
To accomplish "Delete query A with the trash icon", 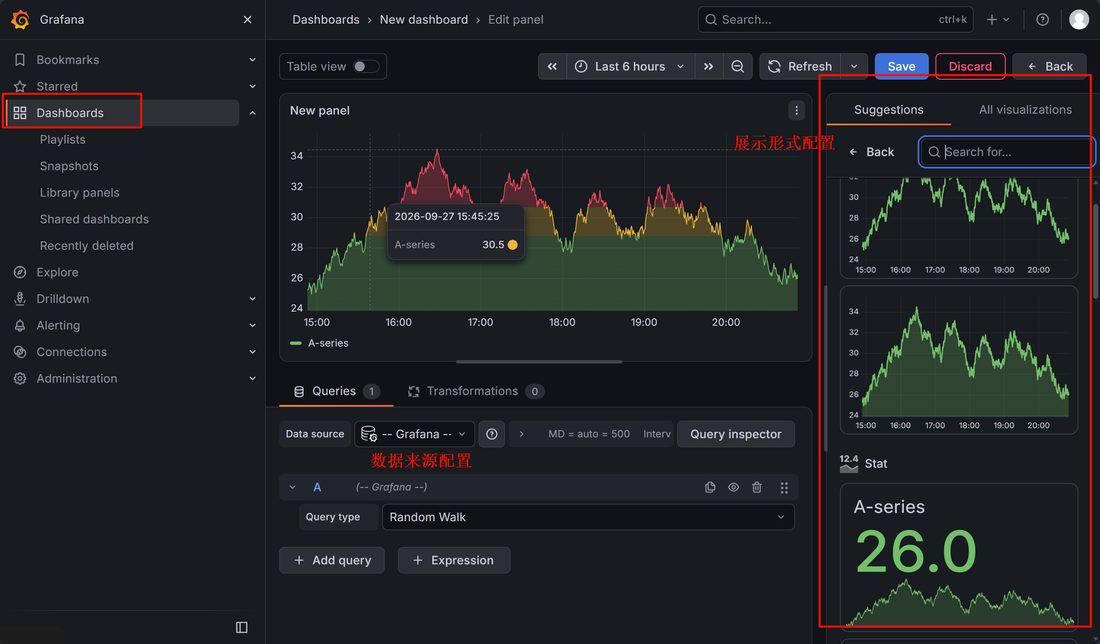I will click(757, 487).
